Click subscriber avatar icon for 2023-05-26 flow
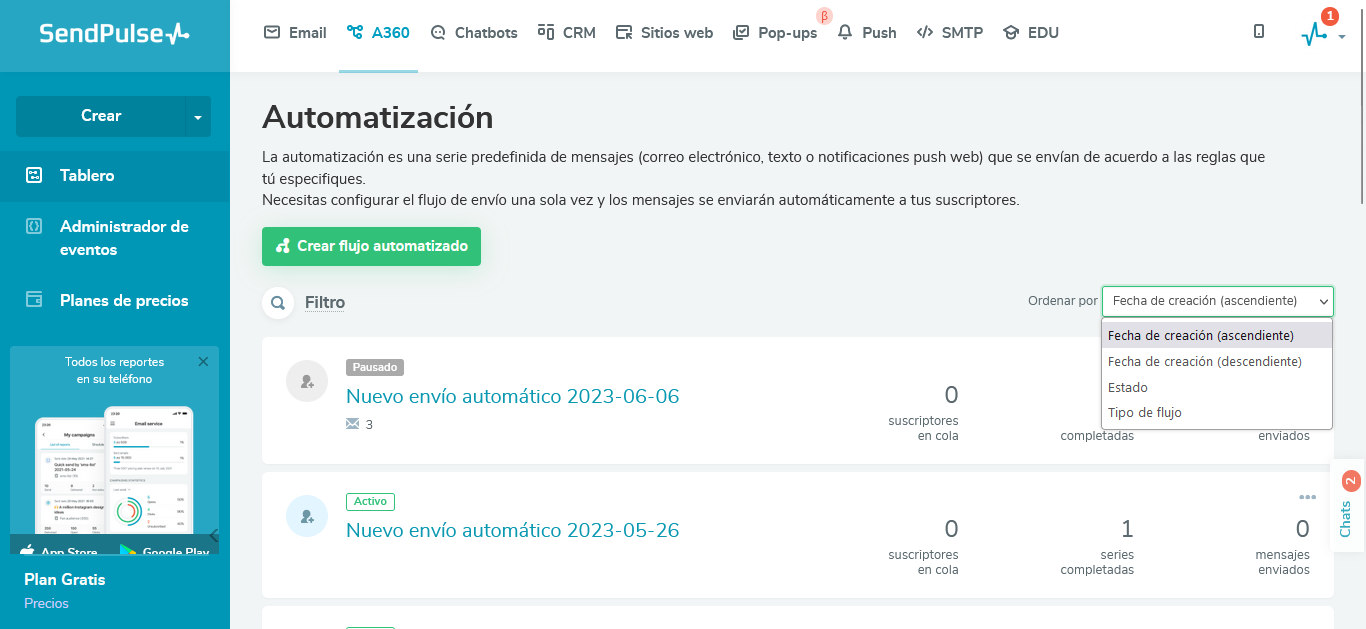Screen dimensions: 1366x629 [x=307, y=516]
